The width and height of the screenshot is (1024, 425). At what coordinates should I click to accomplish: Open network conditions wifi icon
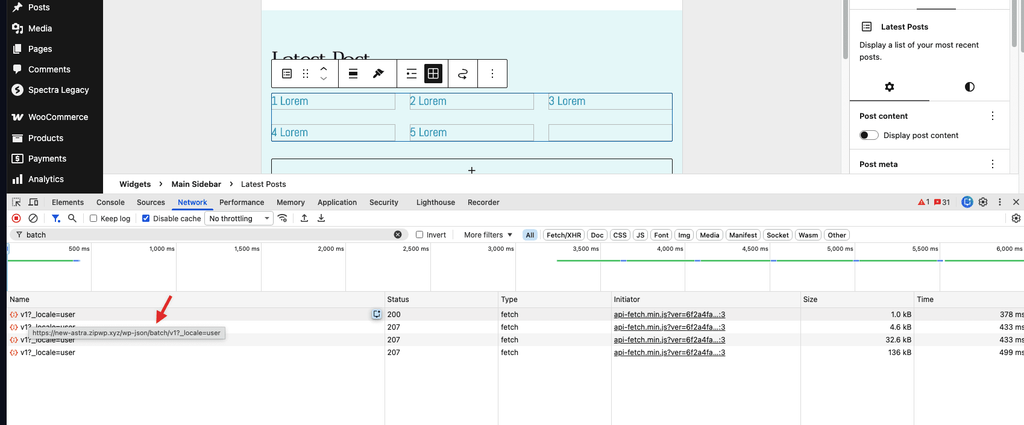pos(282,218)
